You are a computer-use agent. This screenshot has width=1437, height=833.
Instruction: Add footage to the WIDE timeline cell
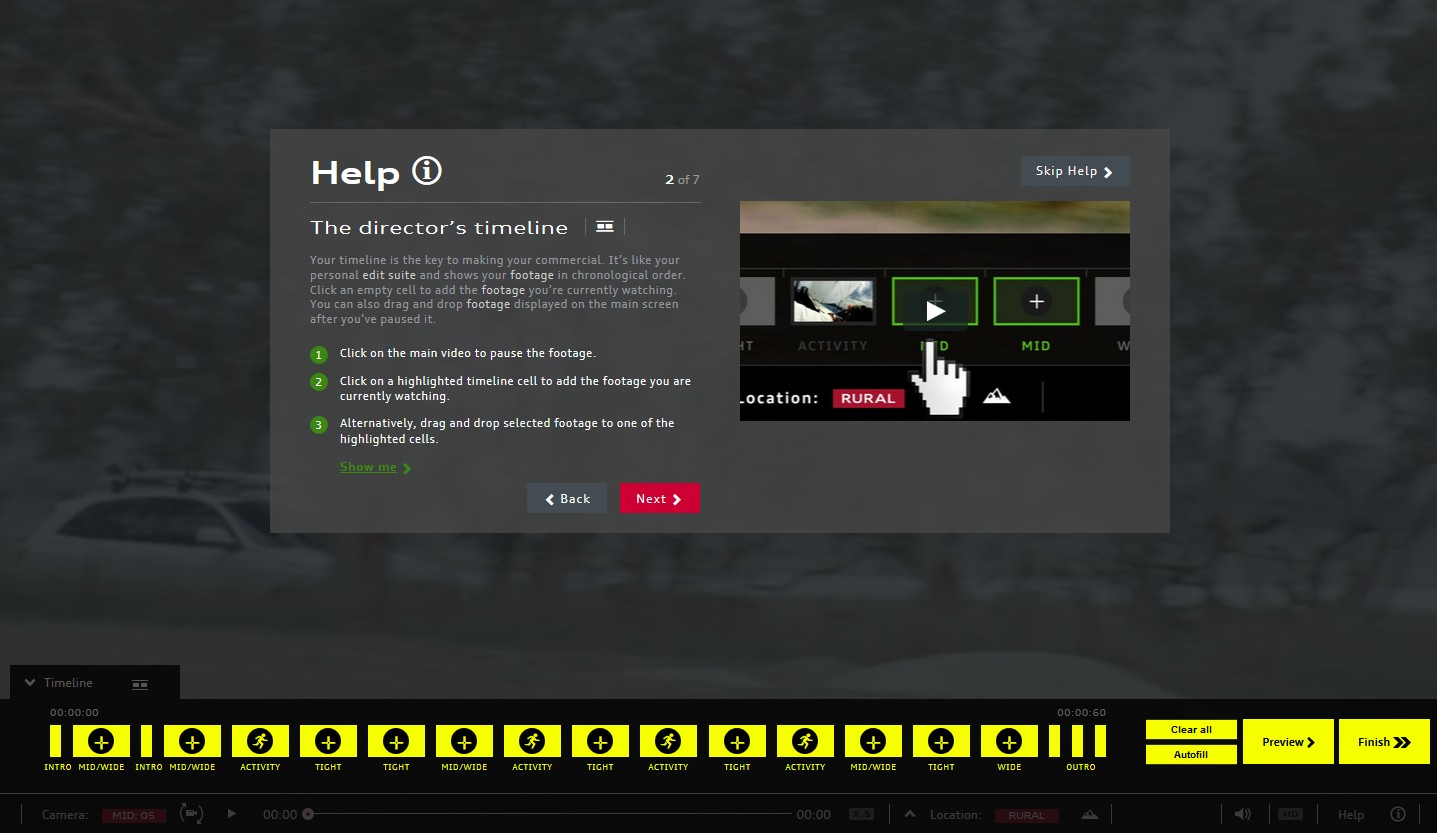pyautogui.click(x=1009, y=741)
